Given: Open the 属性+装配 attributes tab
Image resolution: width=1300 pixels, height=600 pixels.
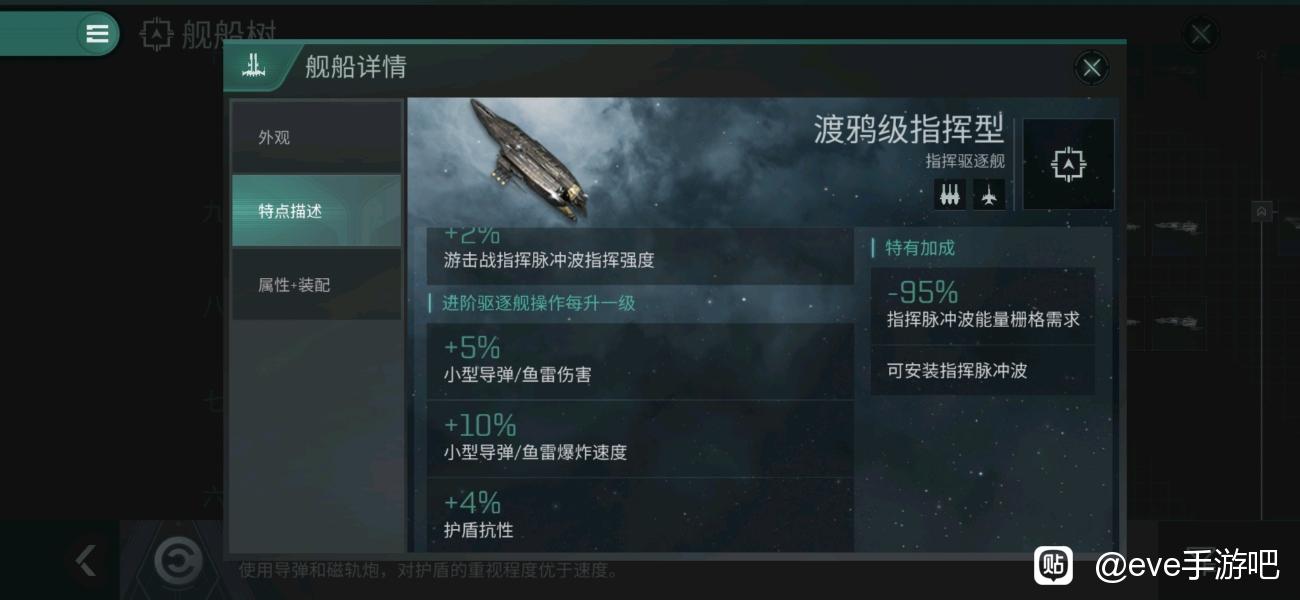Looking at the screenshot, I should coord(316,285).
